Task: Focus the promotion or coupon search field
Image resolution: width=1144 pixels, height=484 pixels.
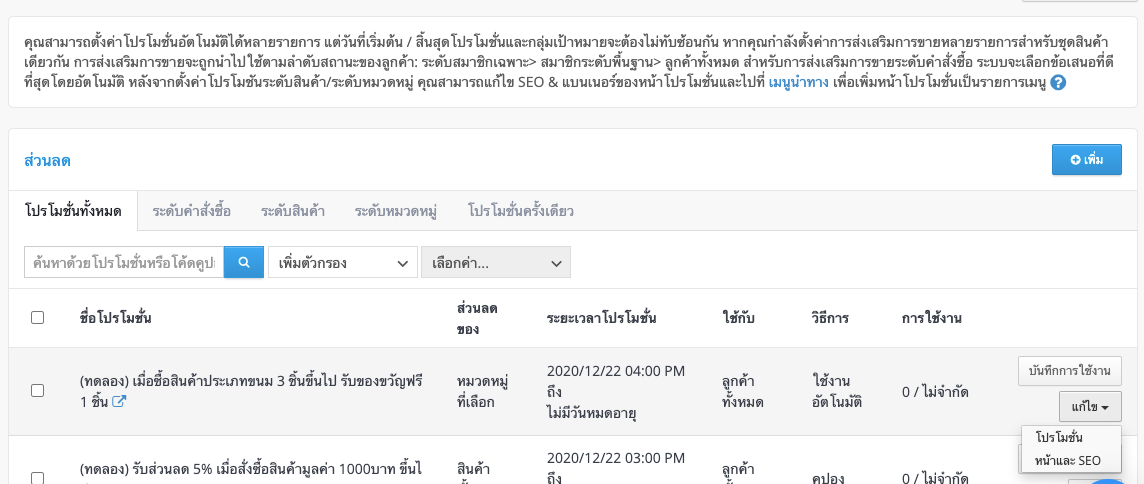Action: tap(124, 263)
